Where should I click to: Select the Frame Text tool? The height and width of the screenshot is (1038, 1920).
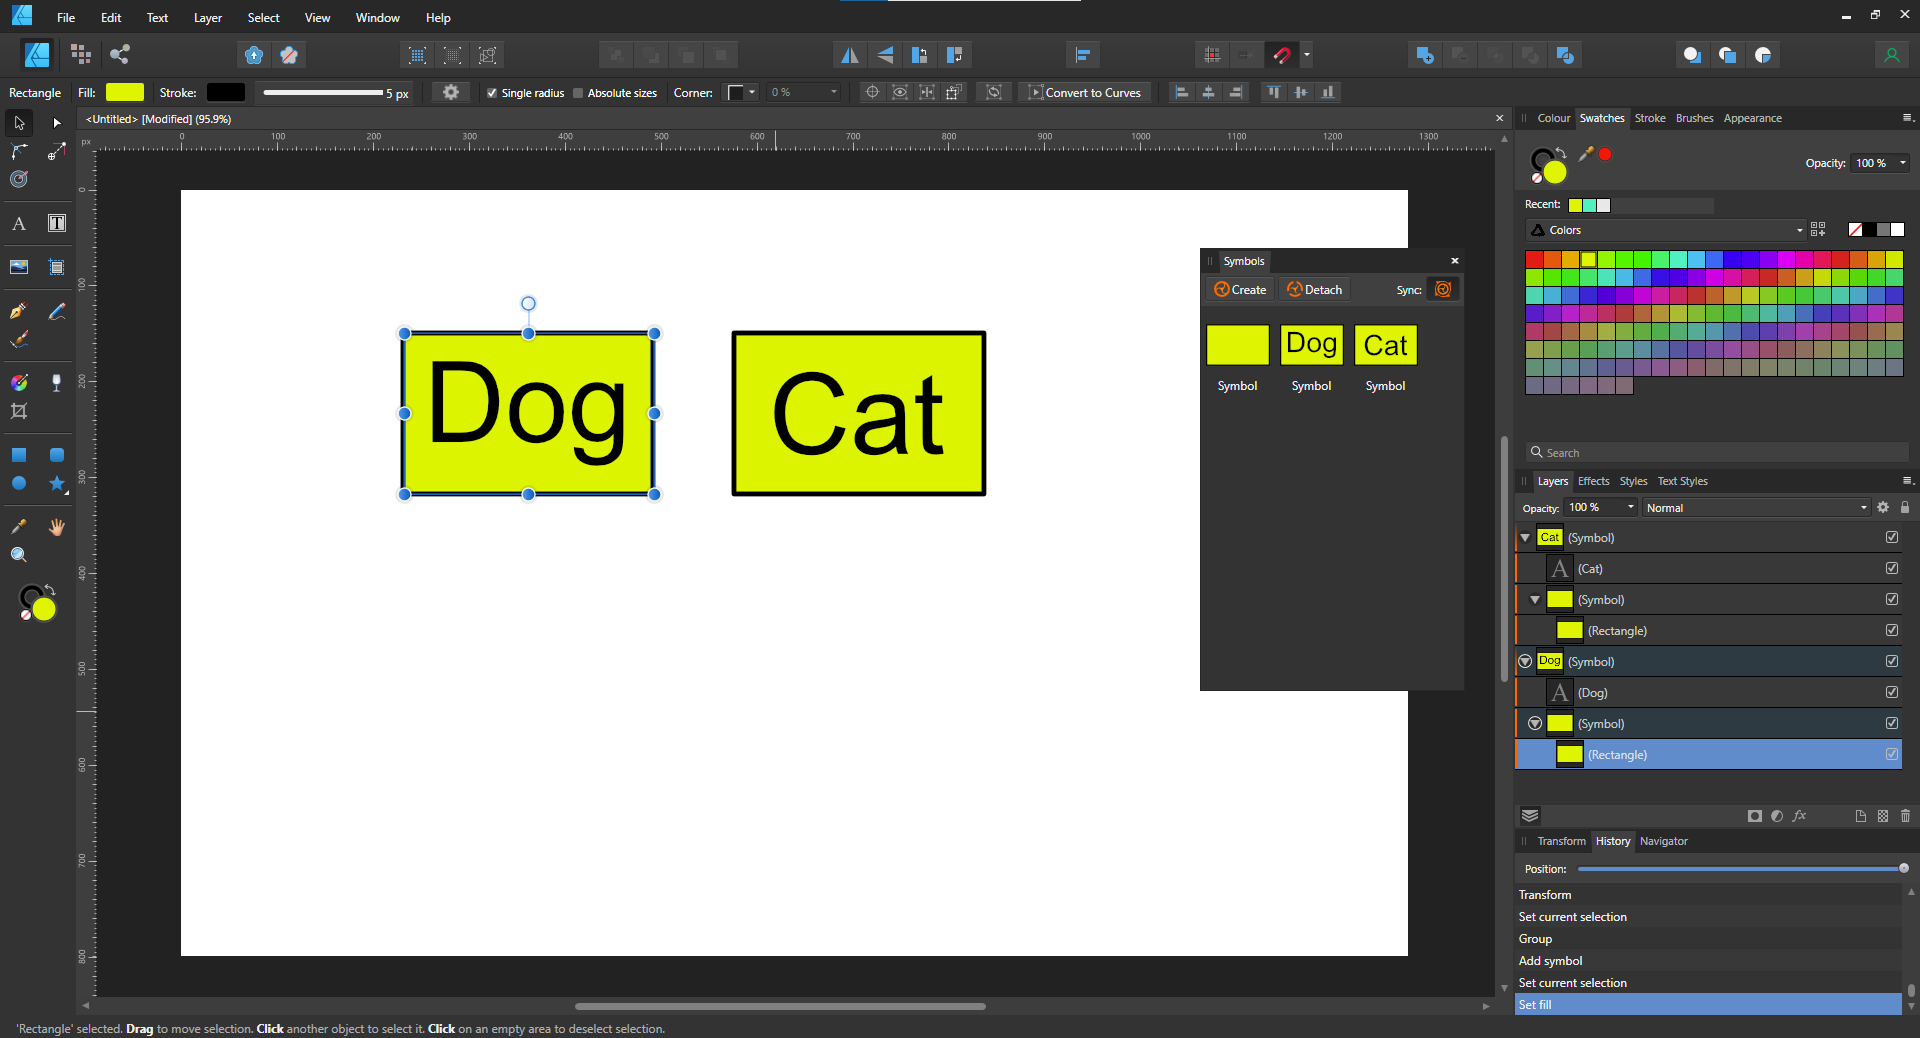point(57,224)
